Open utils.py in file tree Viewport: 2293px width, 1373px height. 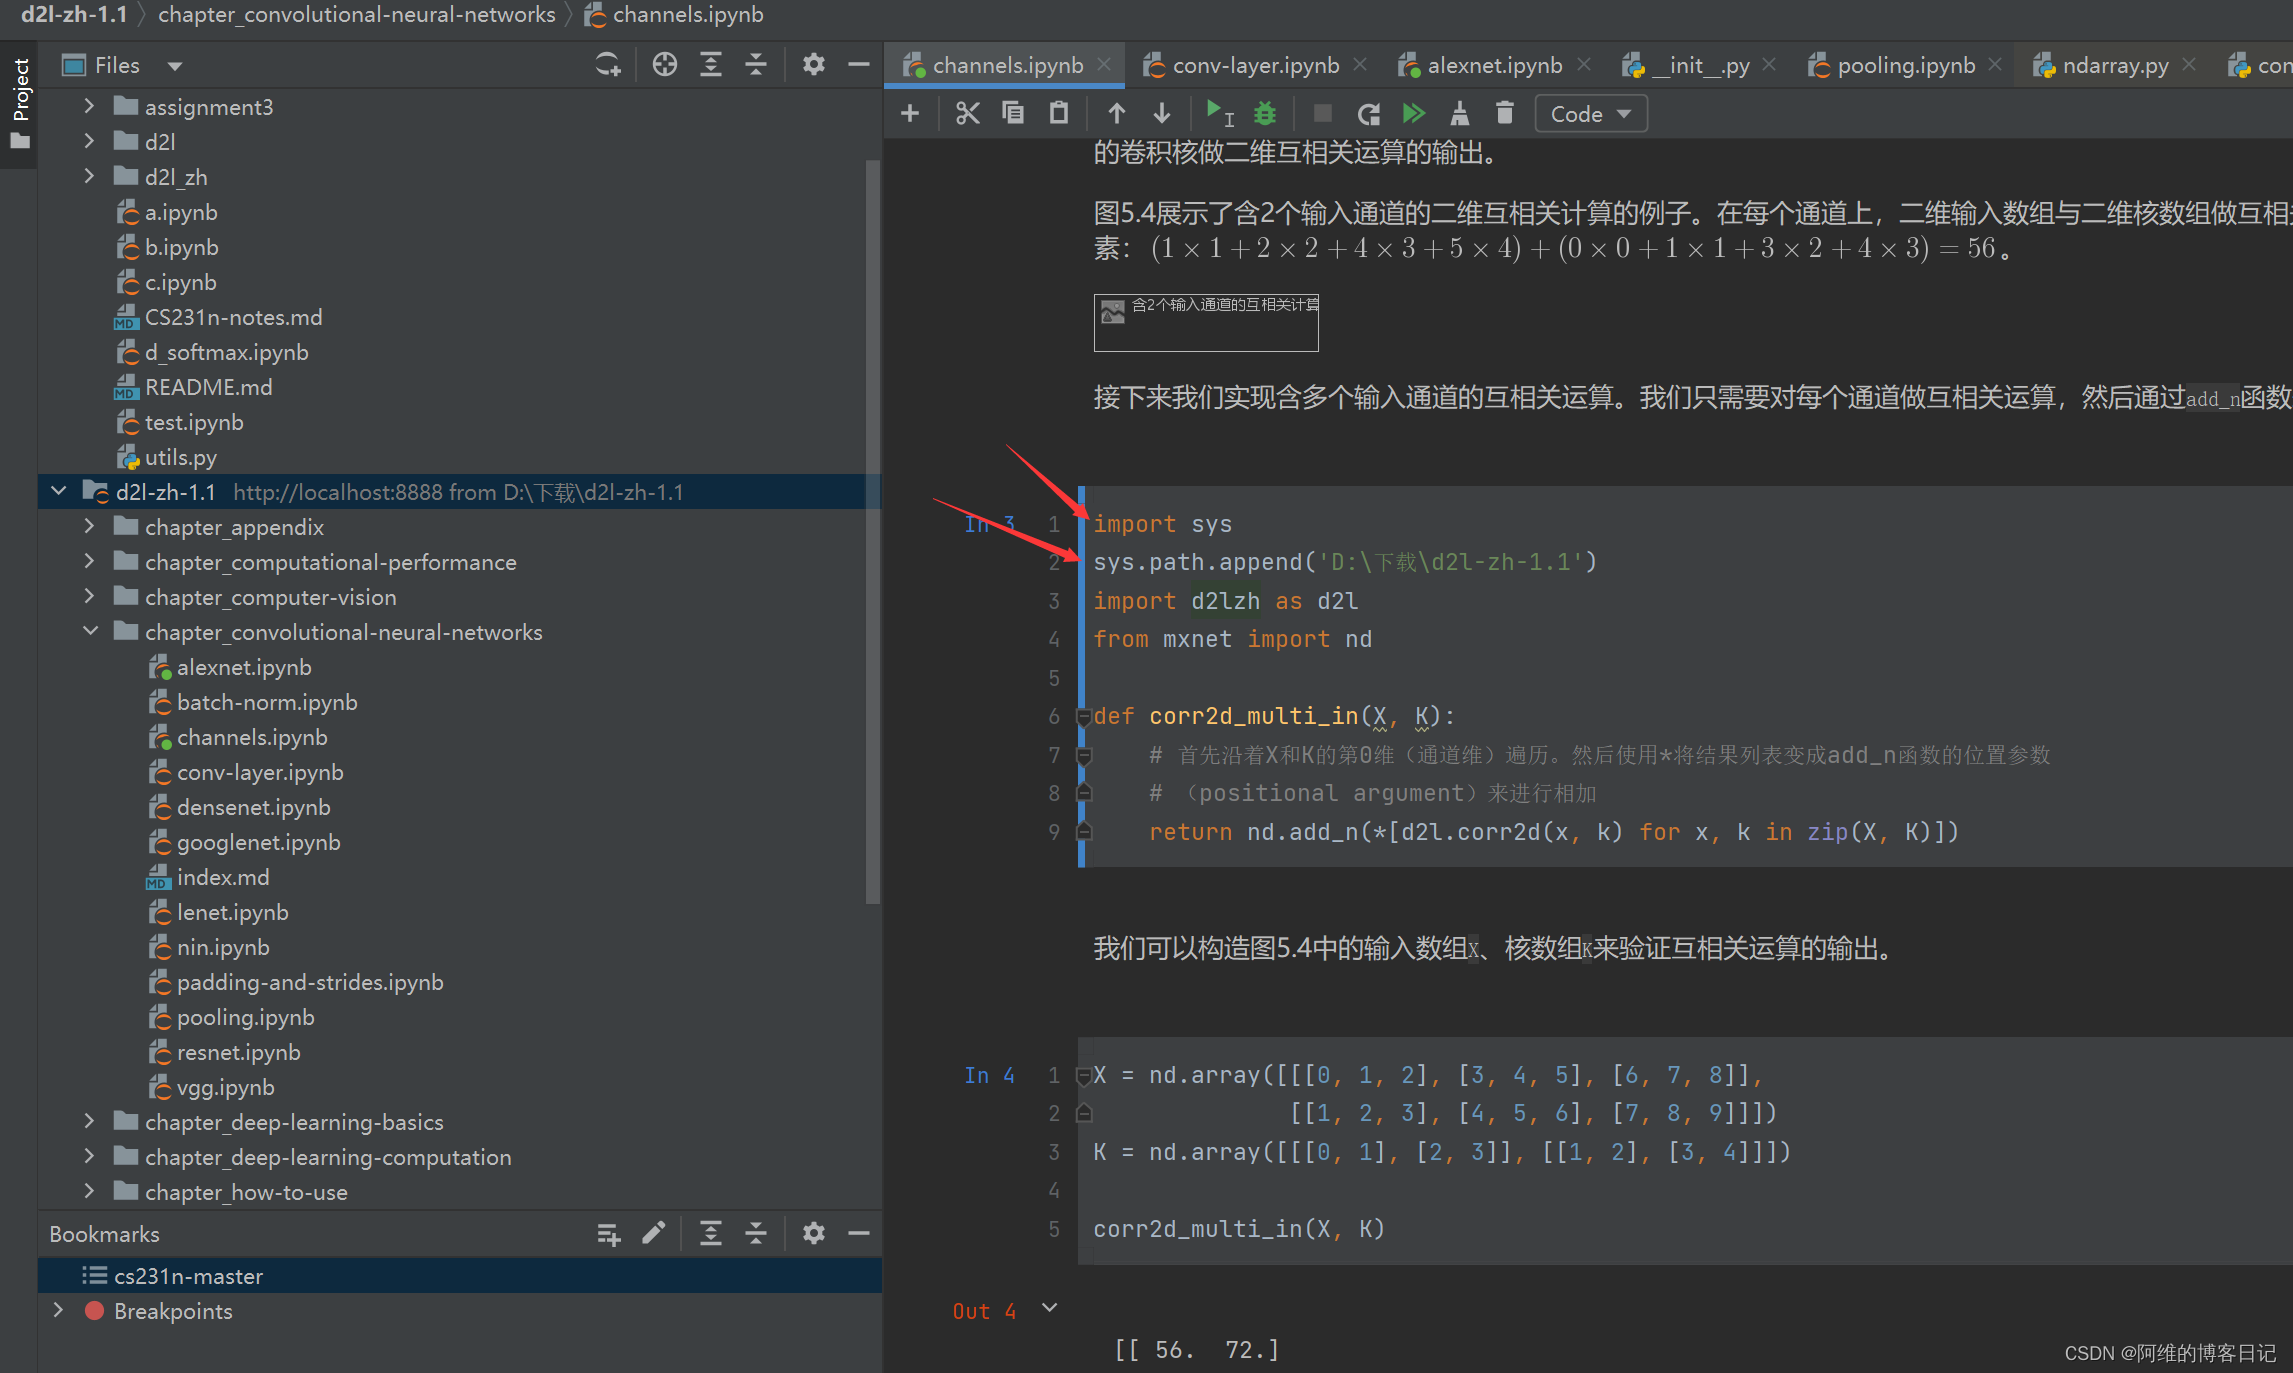coord(181,457)
